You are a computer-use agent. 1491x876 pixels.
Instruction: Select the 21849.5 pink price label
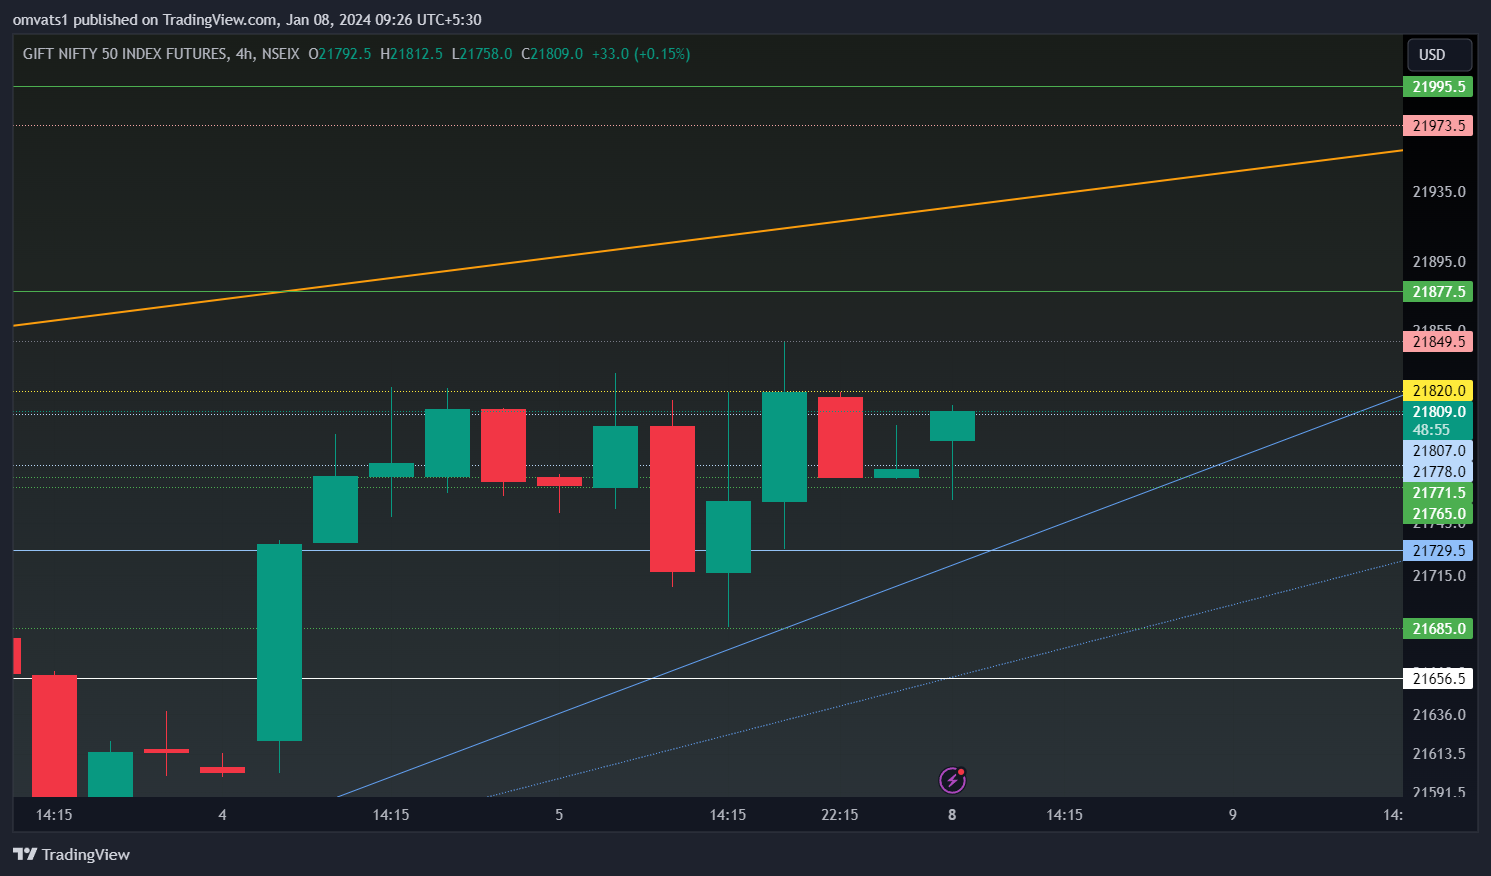pos(1438,342)
